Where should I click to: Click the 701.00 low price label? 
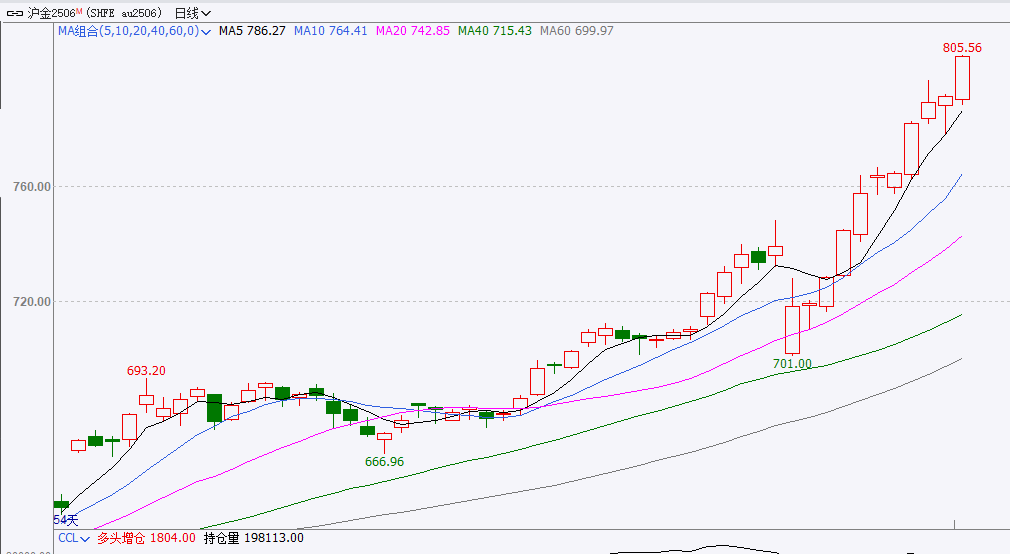792,364
